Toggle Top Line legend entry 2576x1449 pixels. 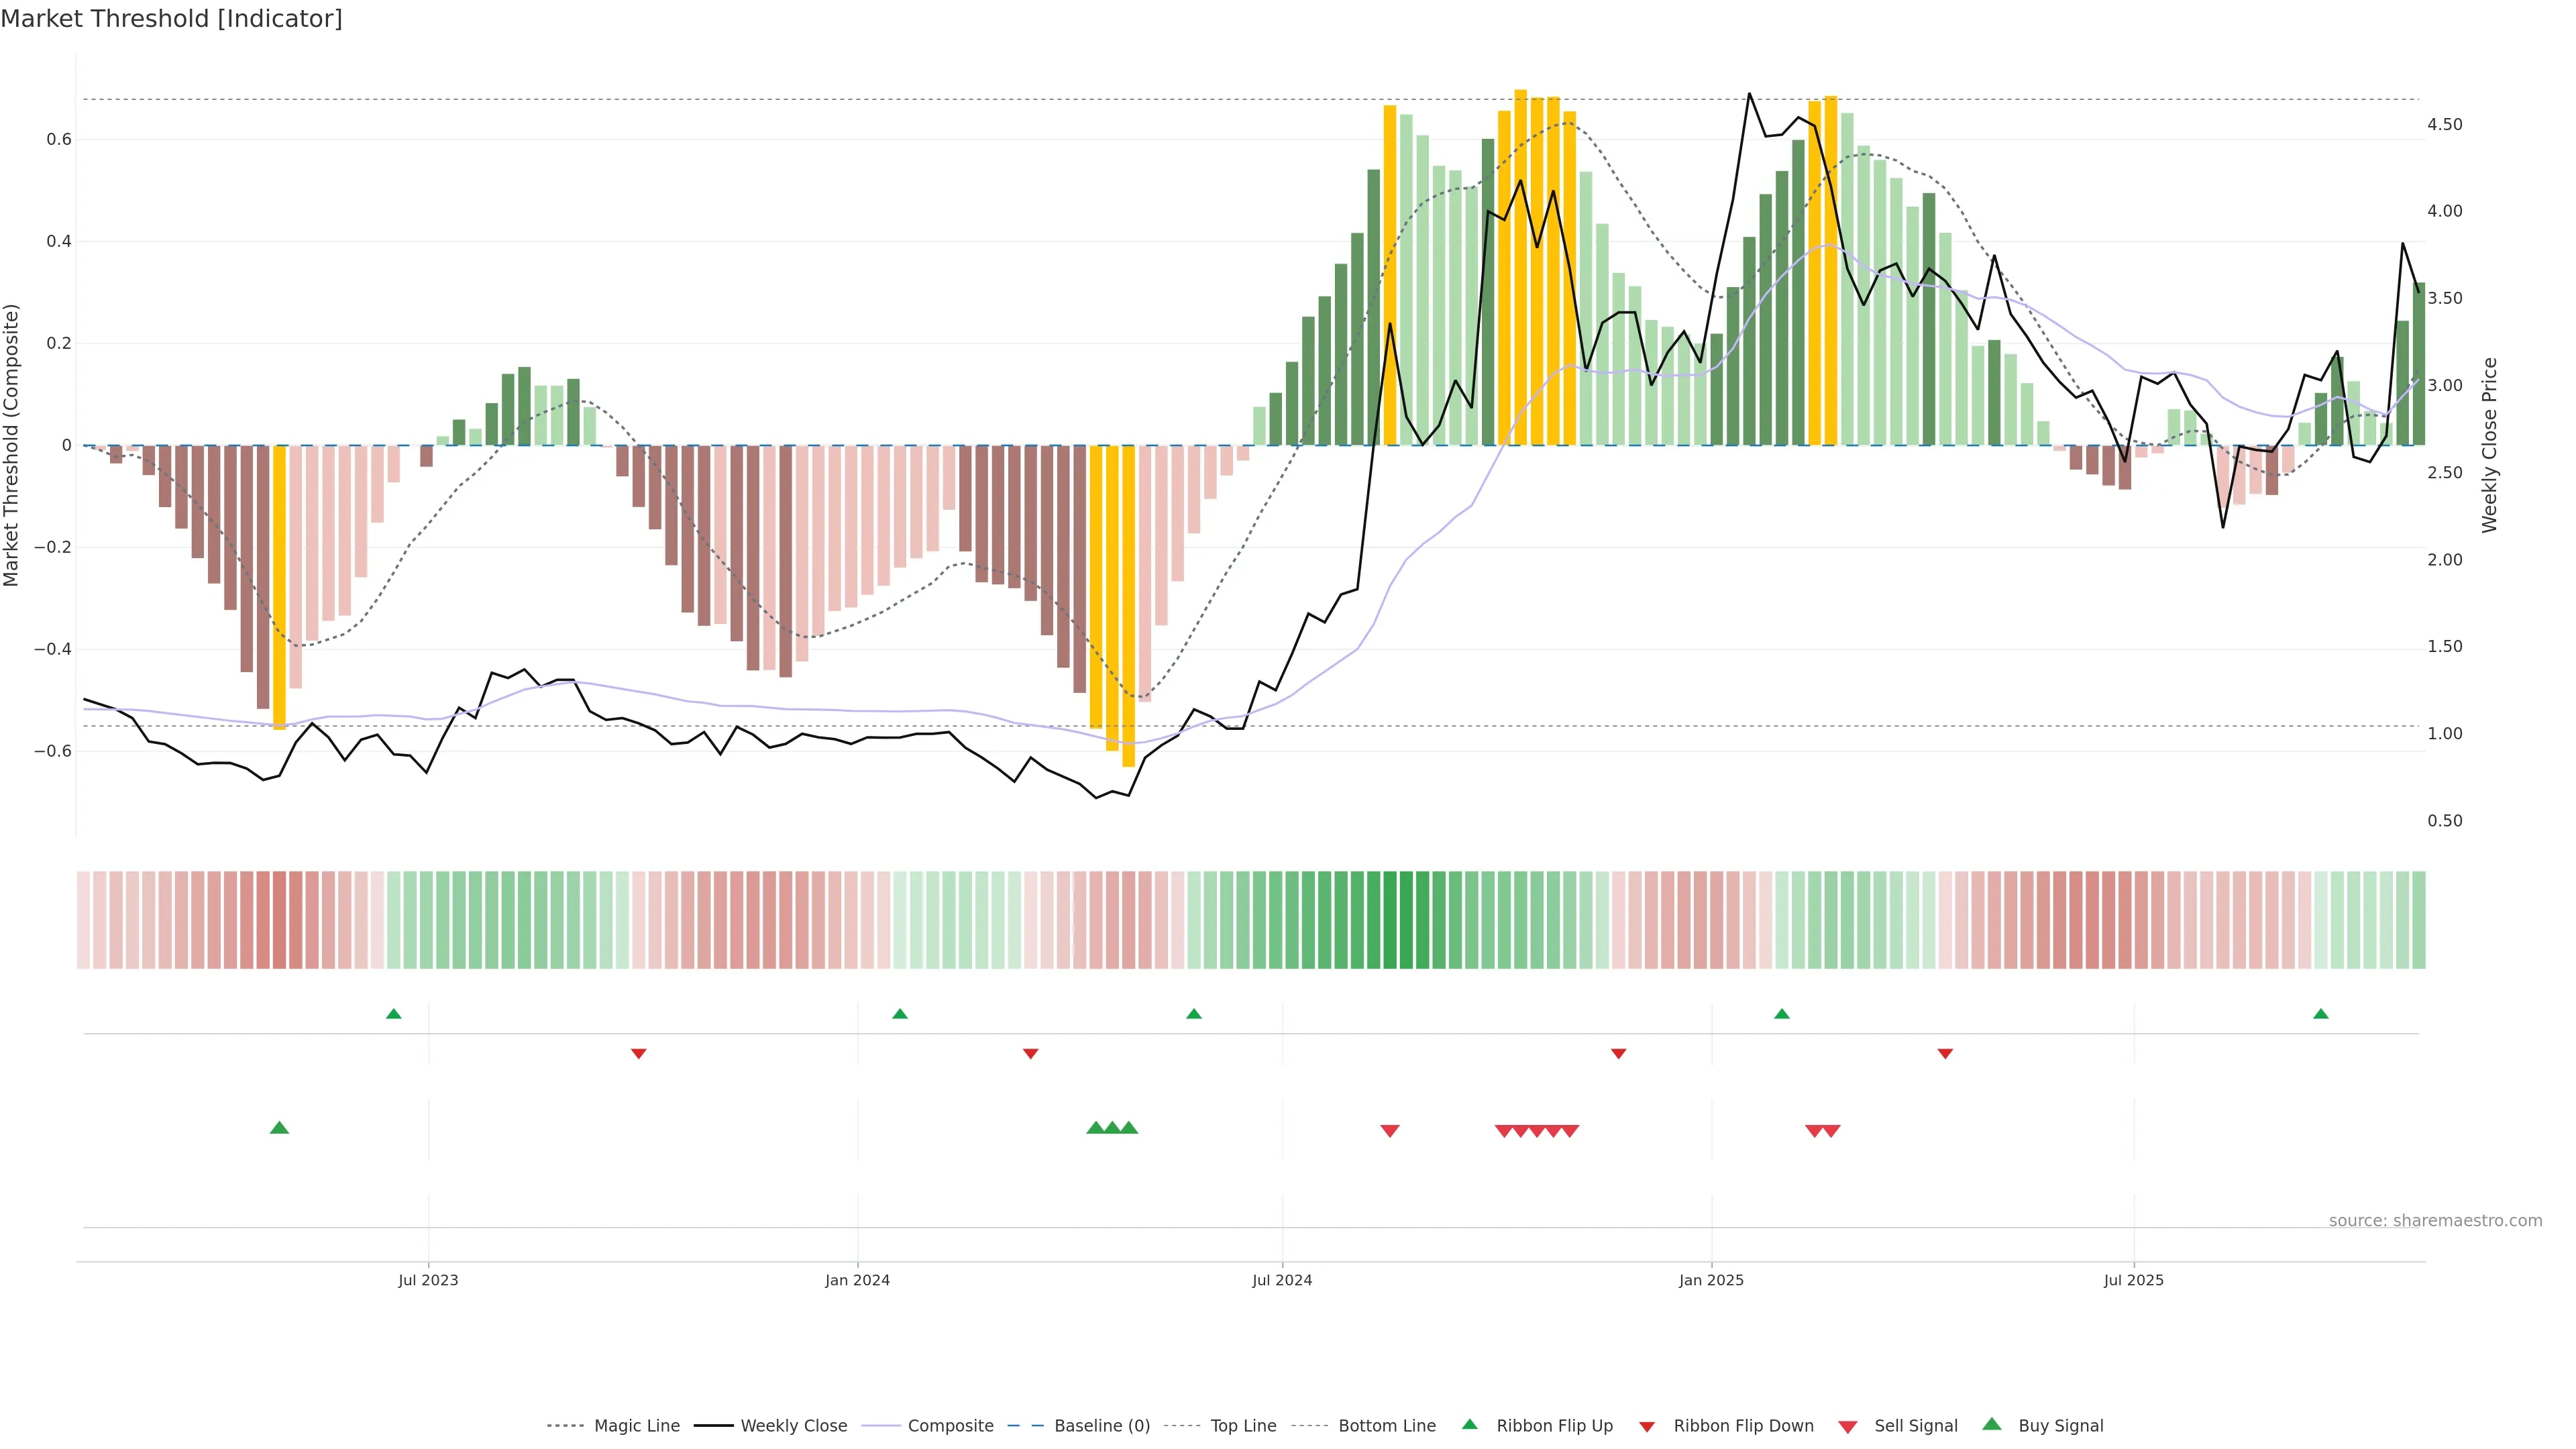[1243, 1426]
